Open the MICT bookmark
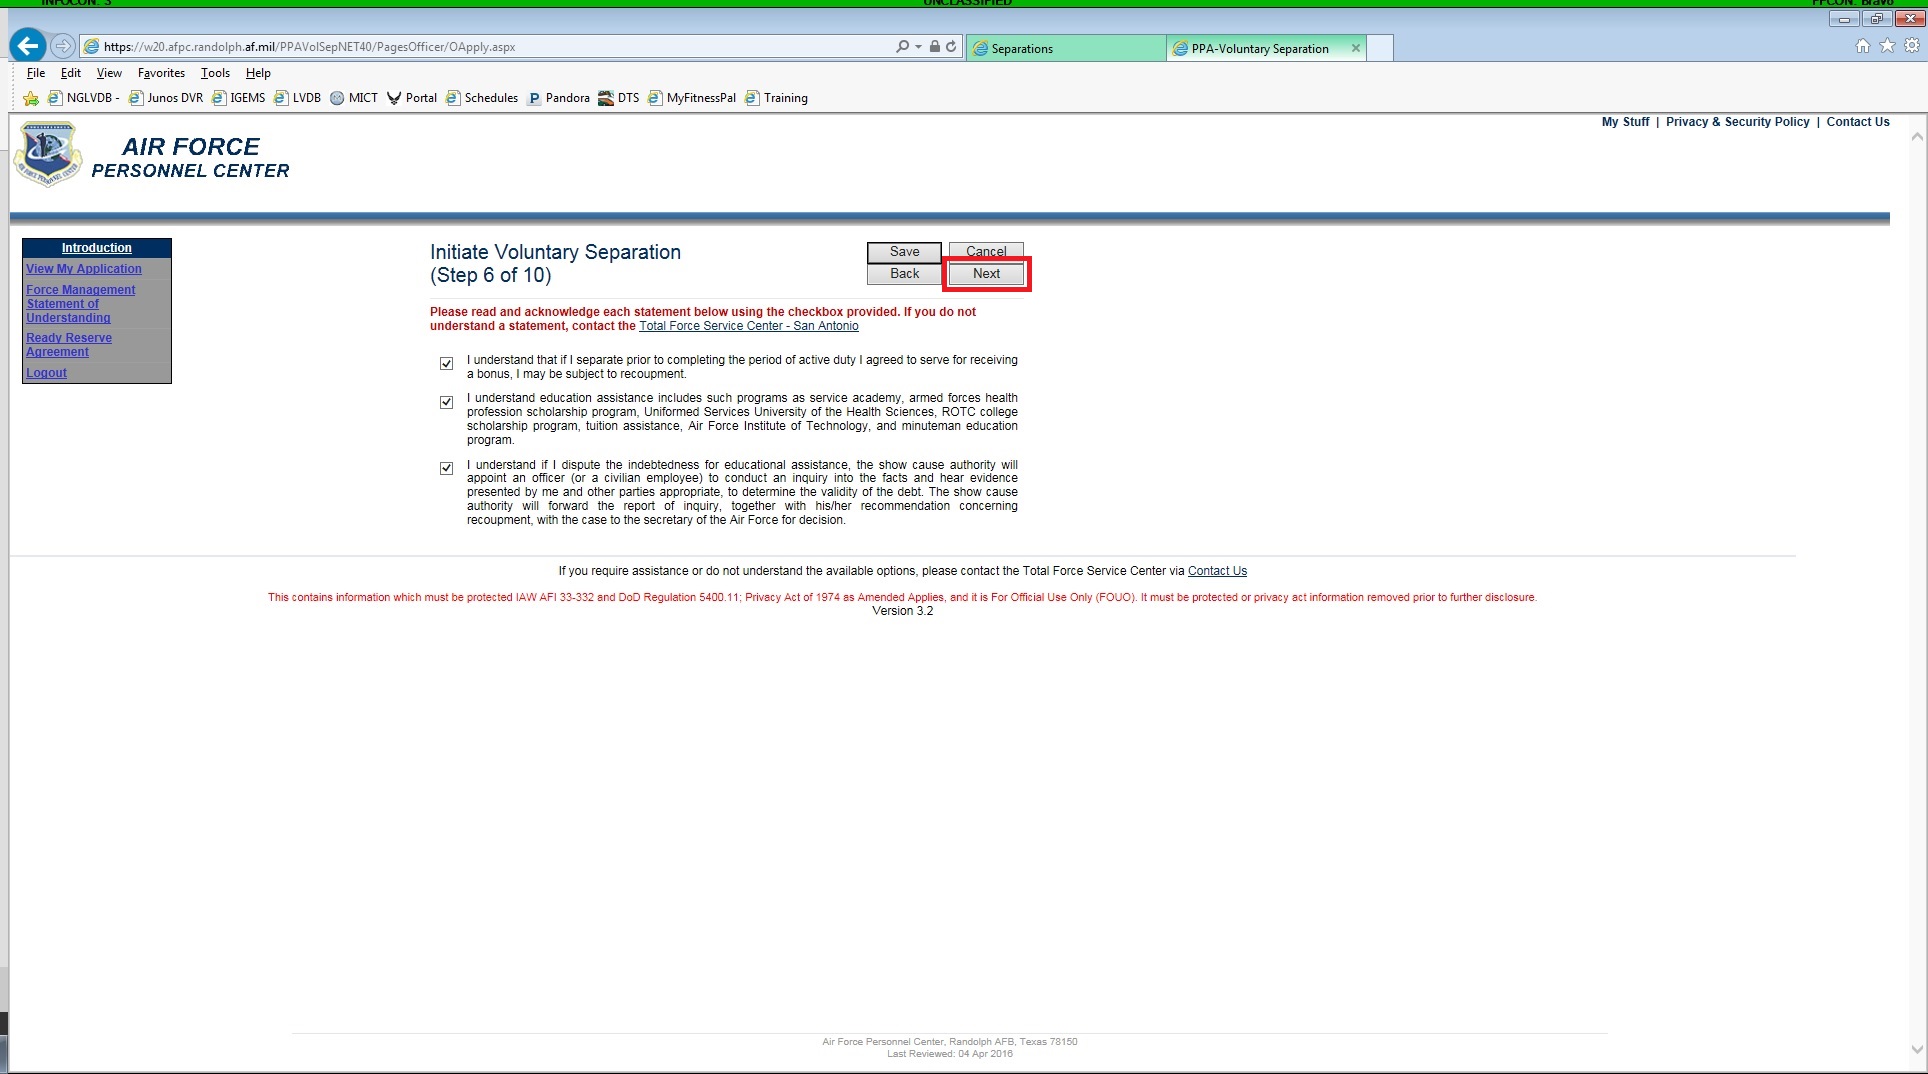The height and width of the screenshot is (1074, 1928). point(354,98)
